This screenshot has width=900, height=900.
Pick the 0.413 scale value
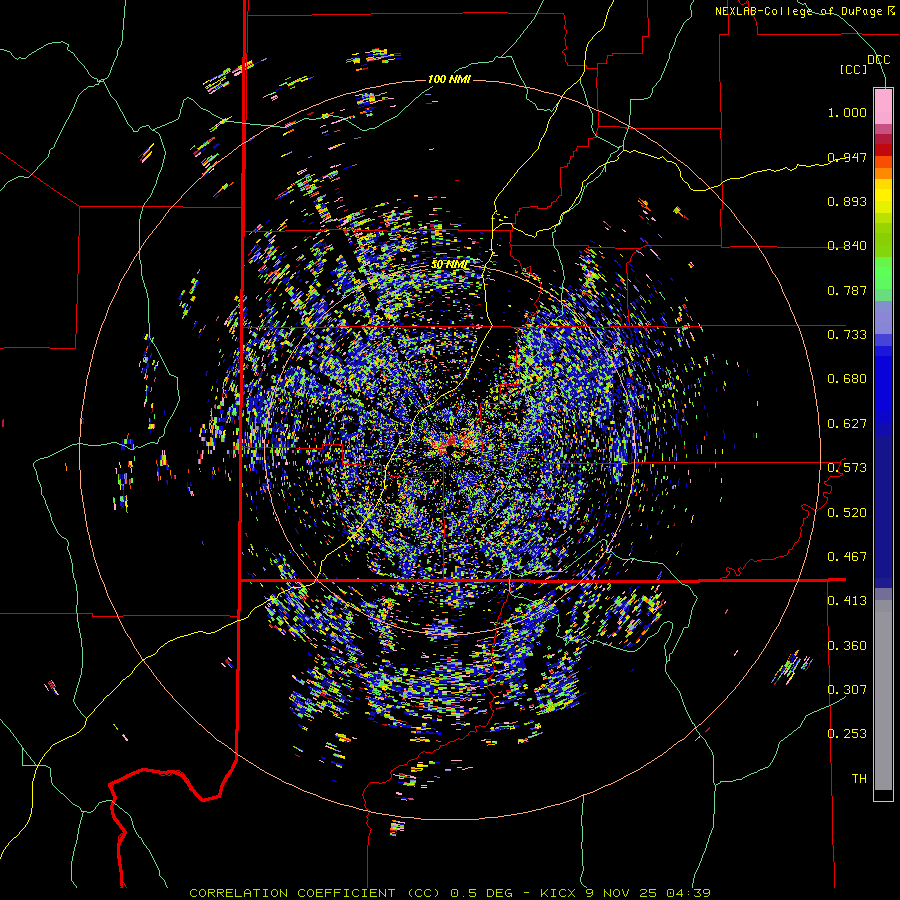(x=847, y=601)
